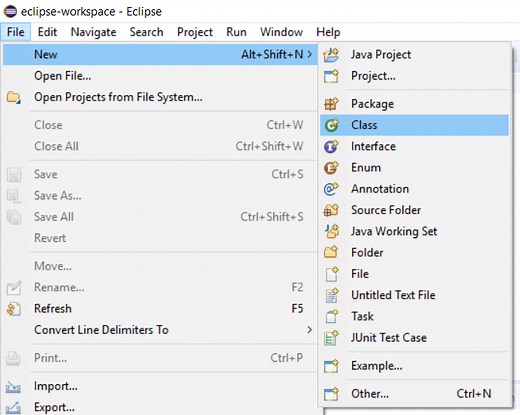520x415 pixels.
Task: Open the Search menu
Action: 146,32
